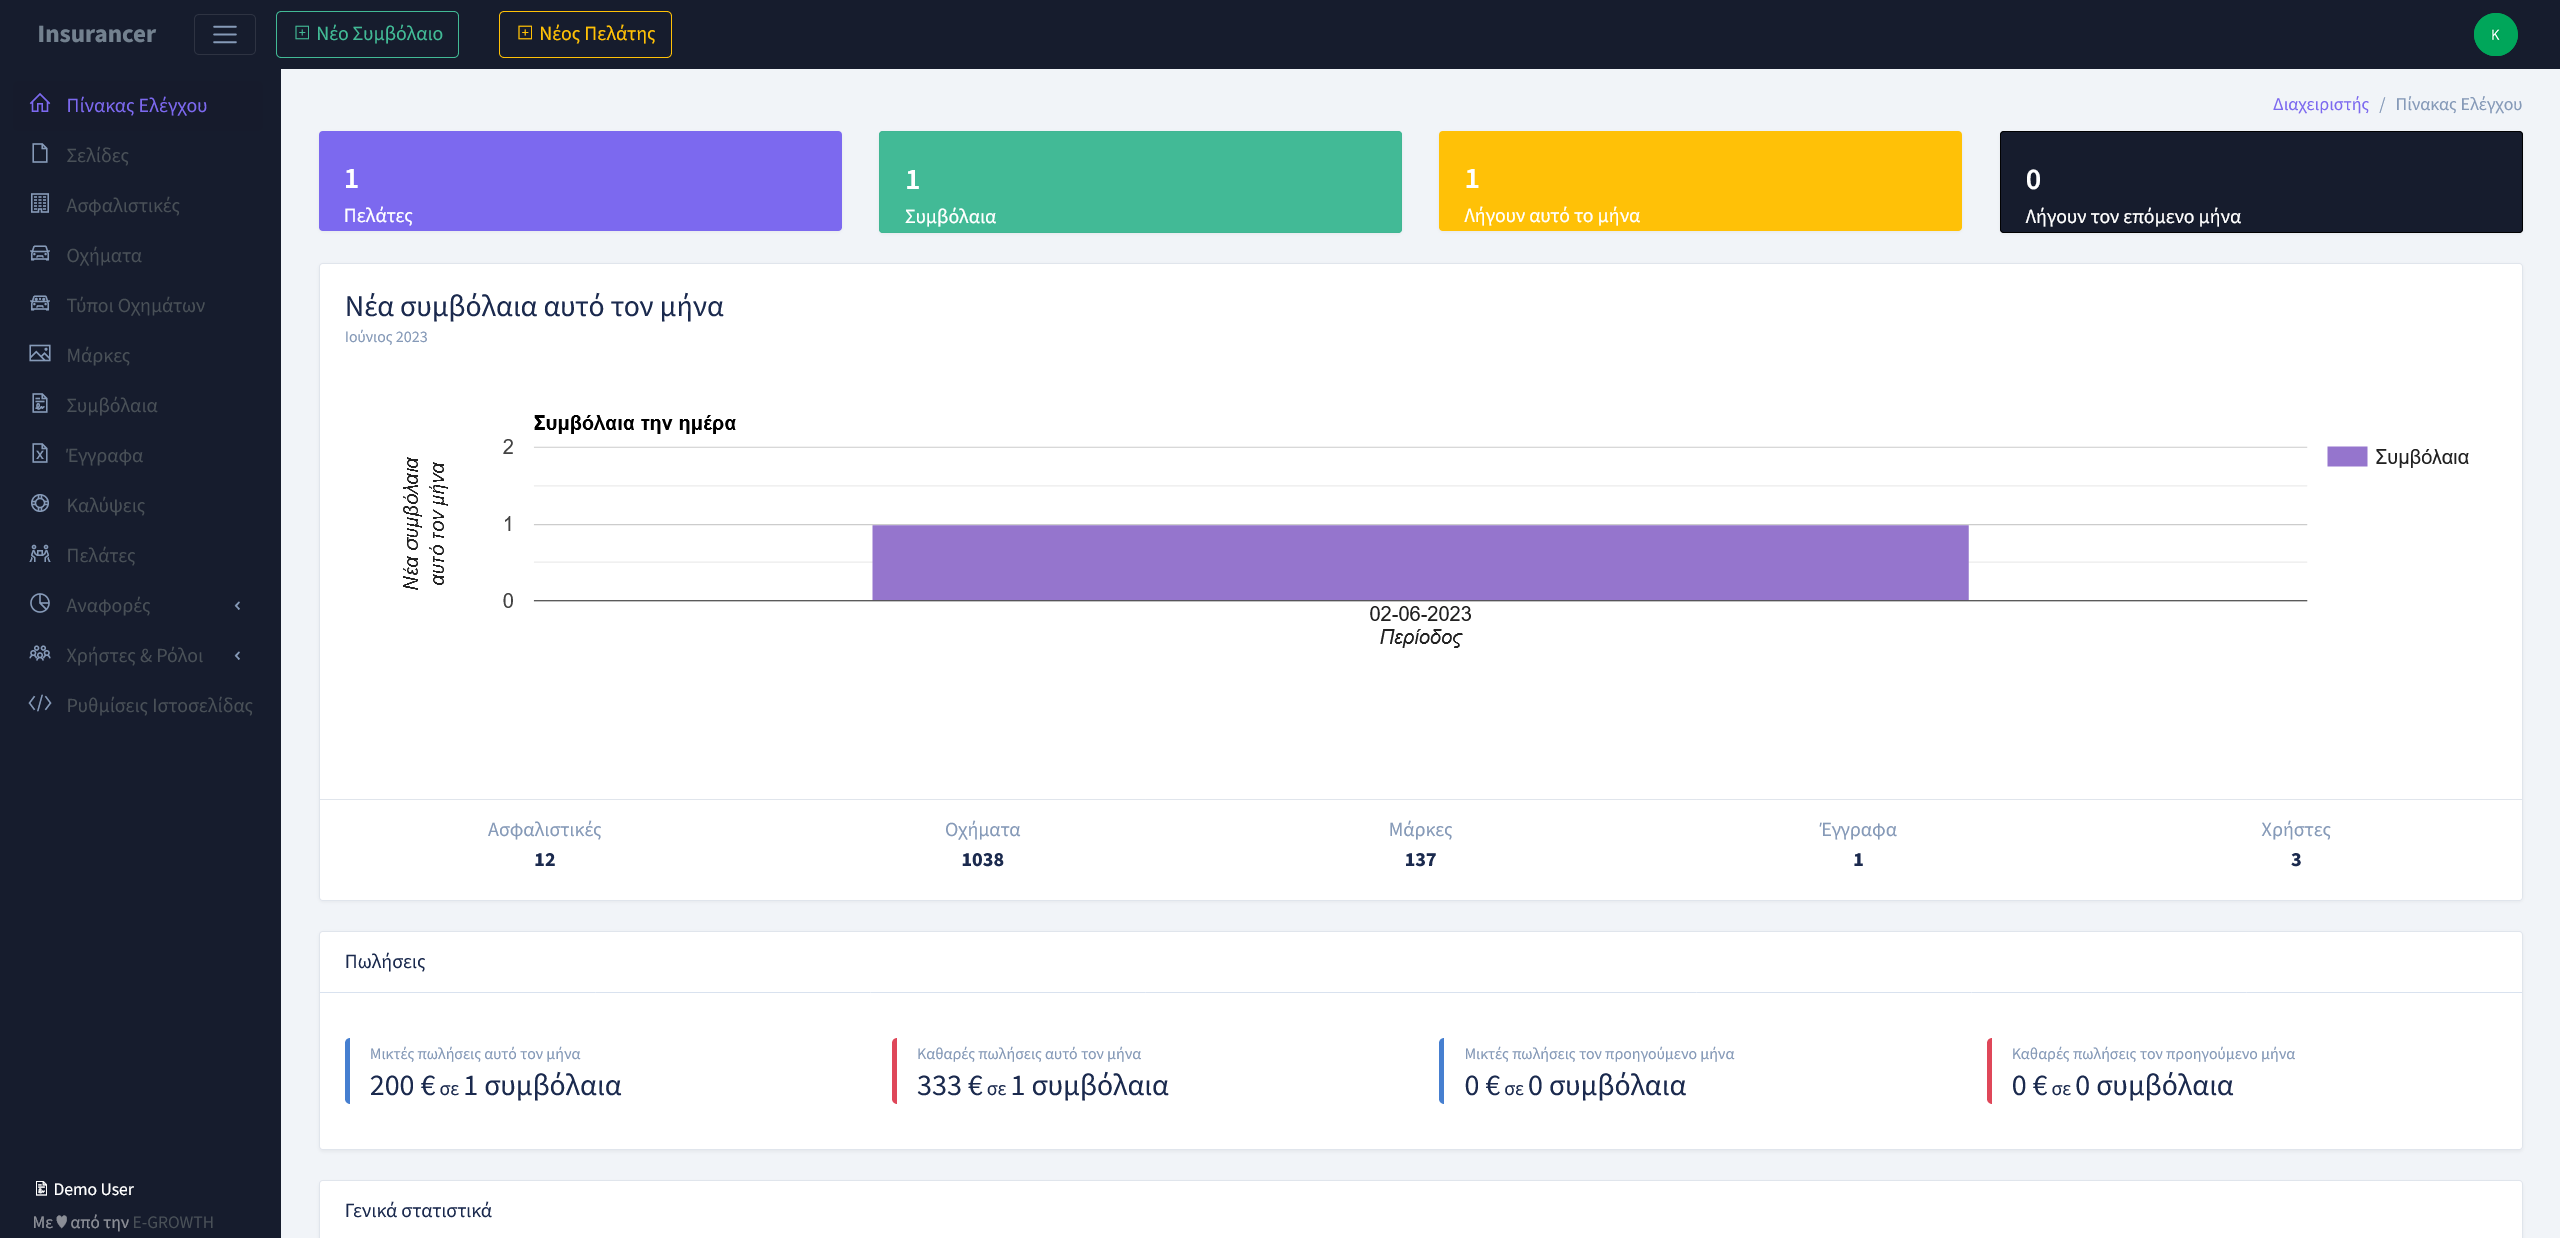Click the document icon next to Συμβόλαια
This screenshot has height=1238, width=2560.
click(40, 404)
